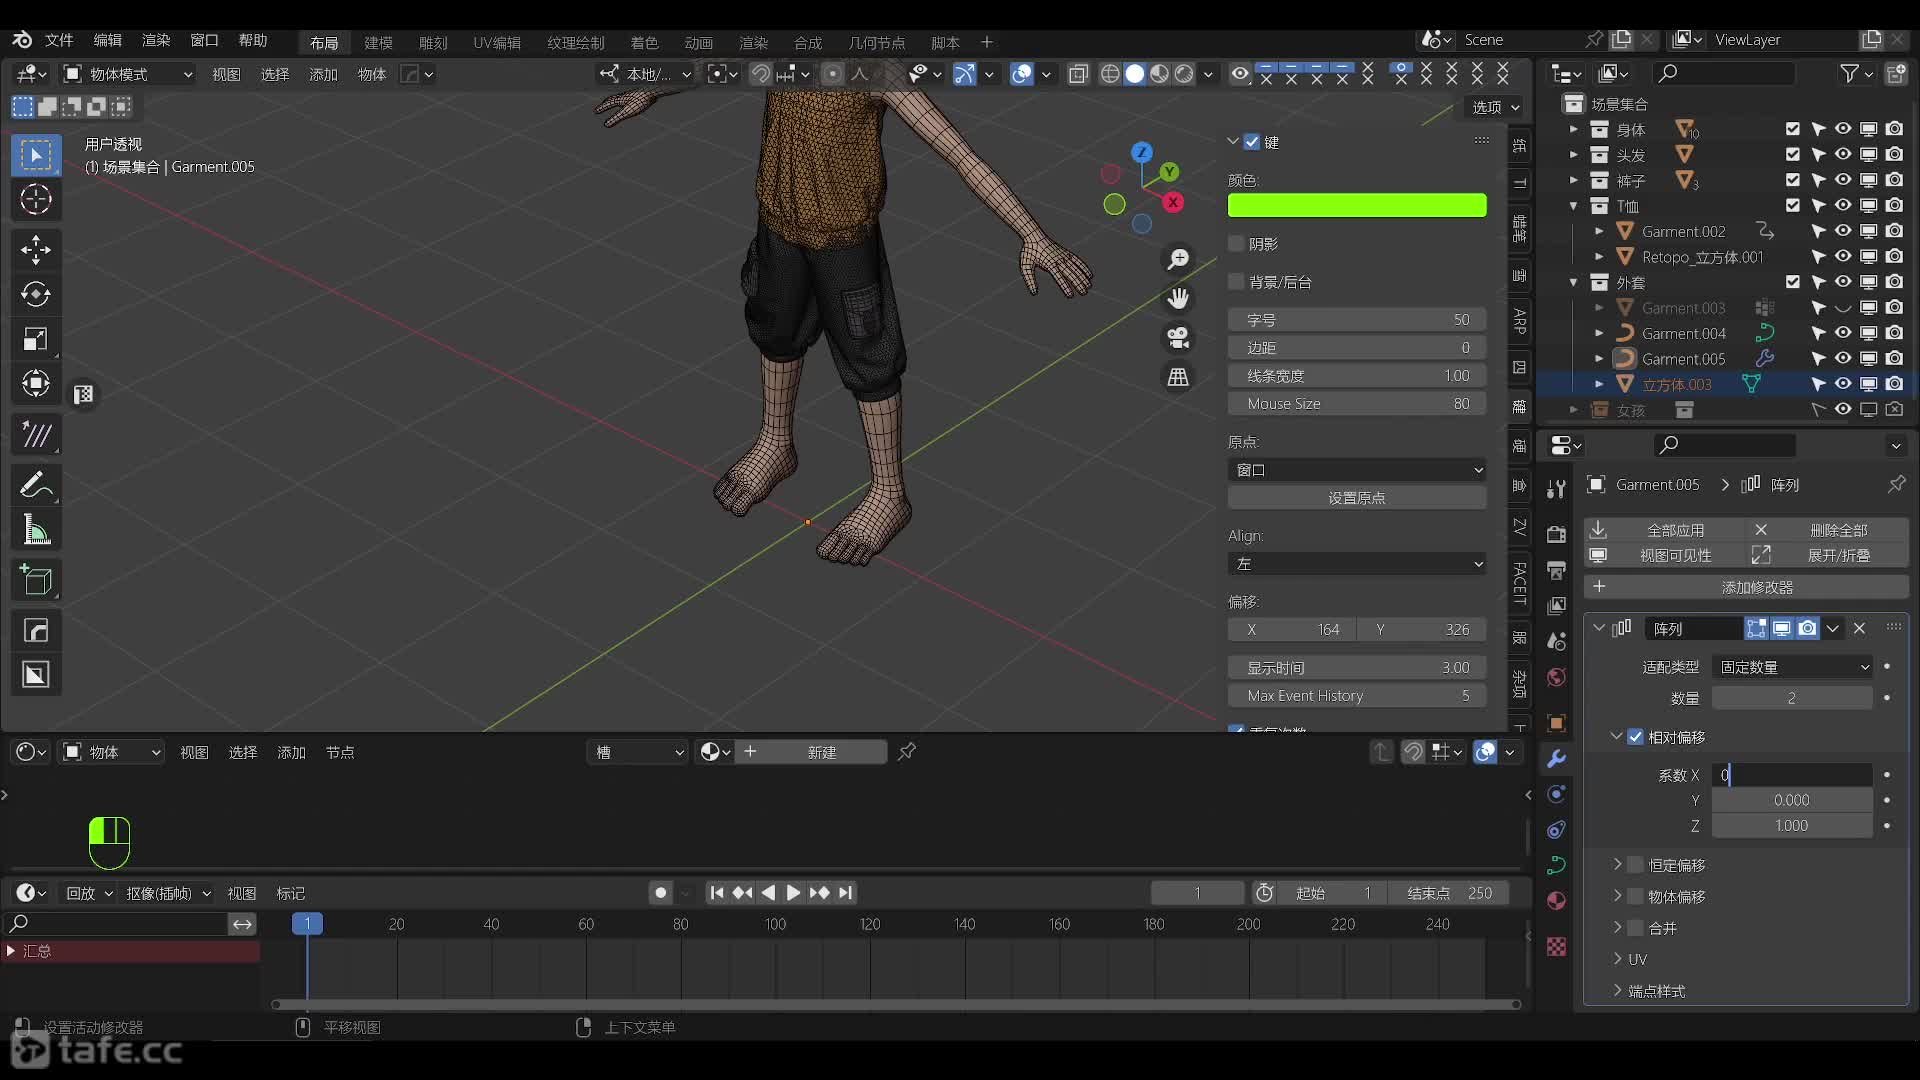Expand the UV section of array modifier

point(1617,959)
